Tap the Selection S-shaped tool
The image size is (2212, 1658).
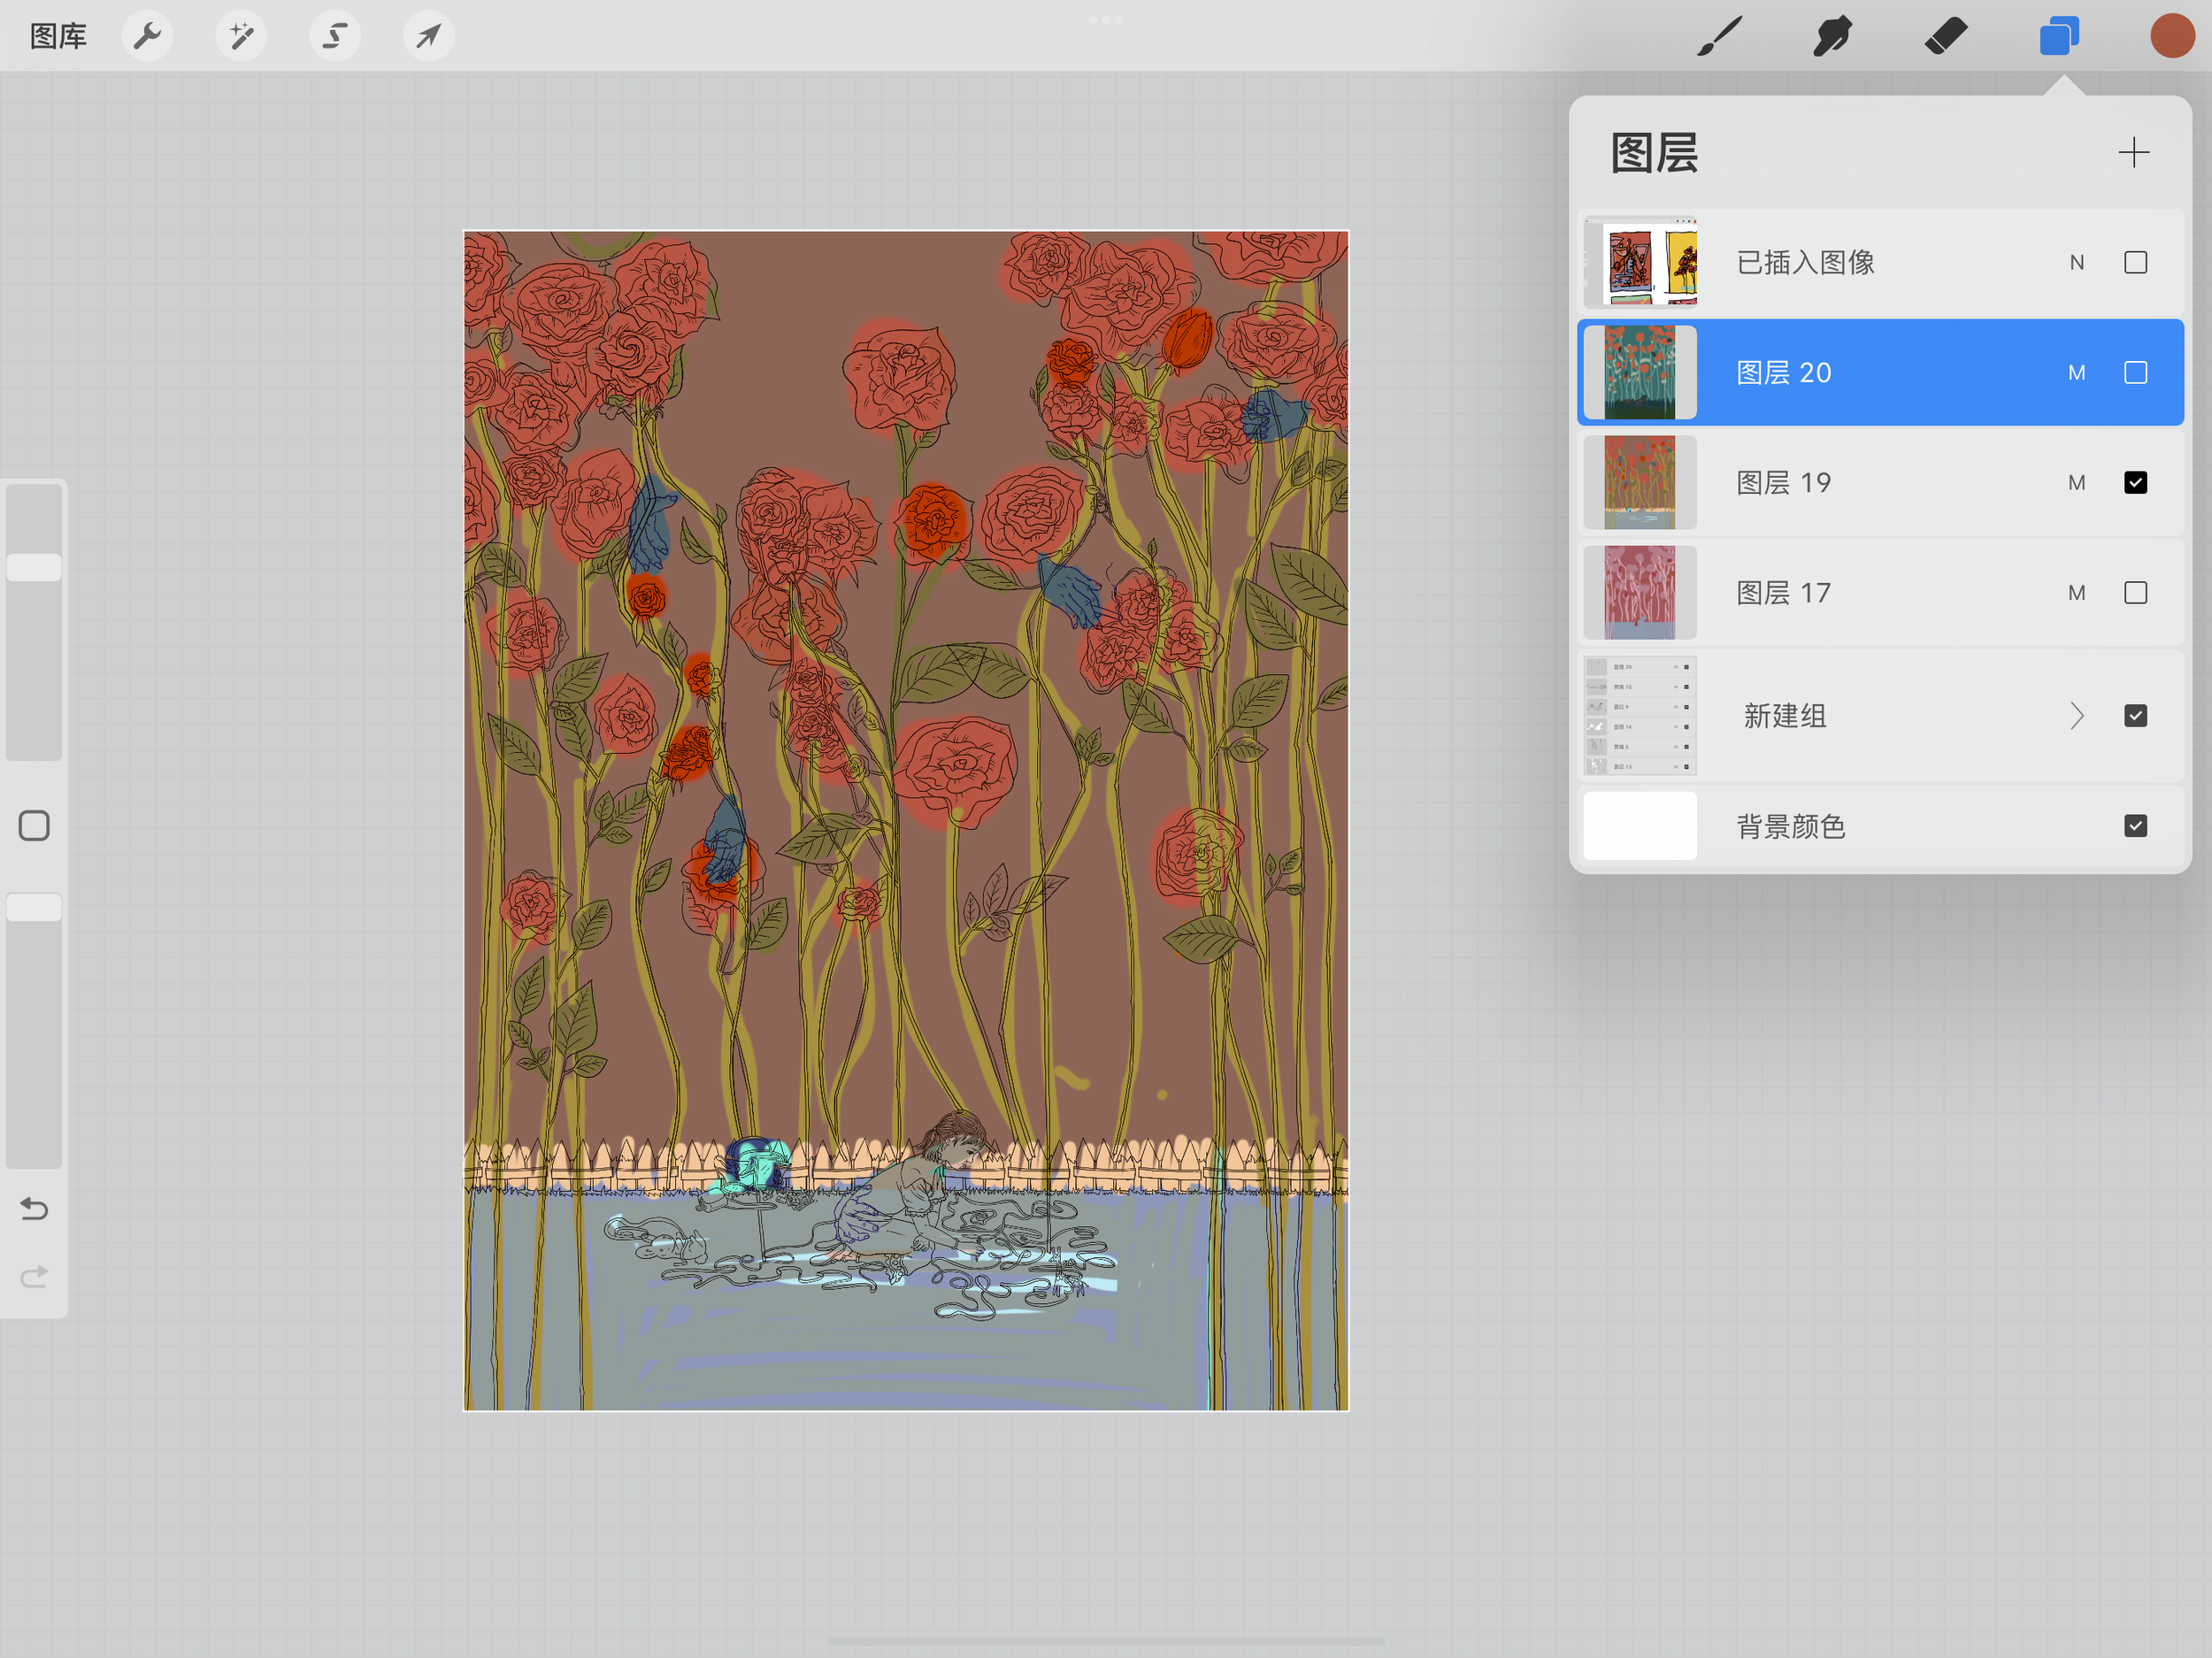click(x=334, y=36)
